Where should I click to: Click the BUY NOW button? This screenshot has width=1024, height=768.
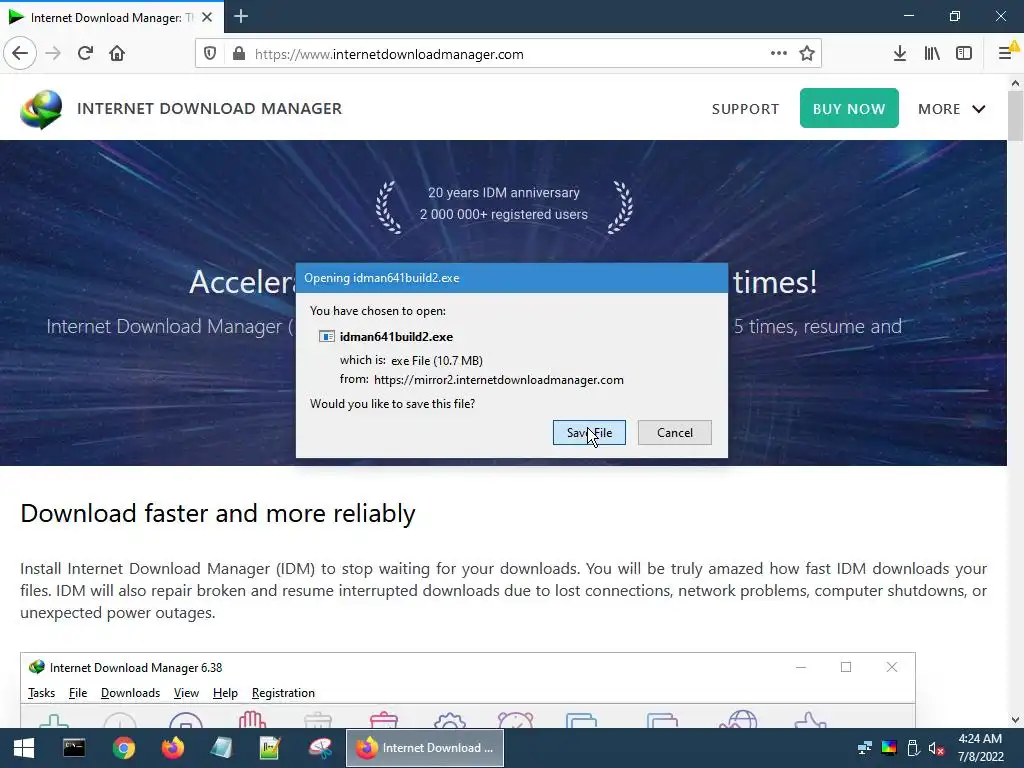pyautogui.click(x=849, y=108)
